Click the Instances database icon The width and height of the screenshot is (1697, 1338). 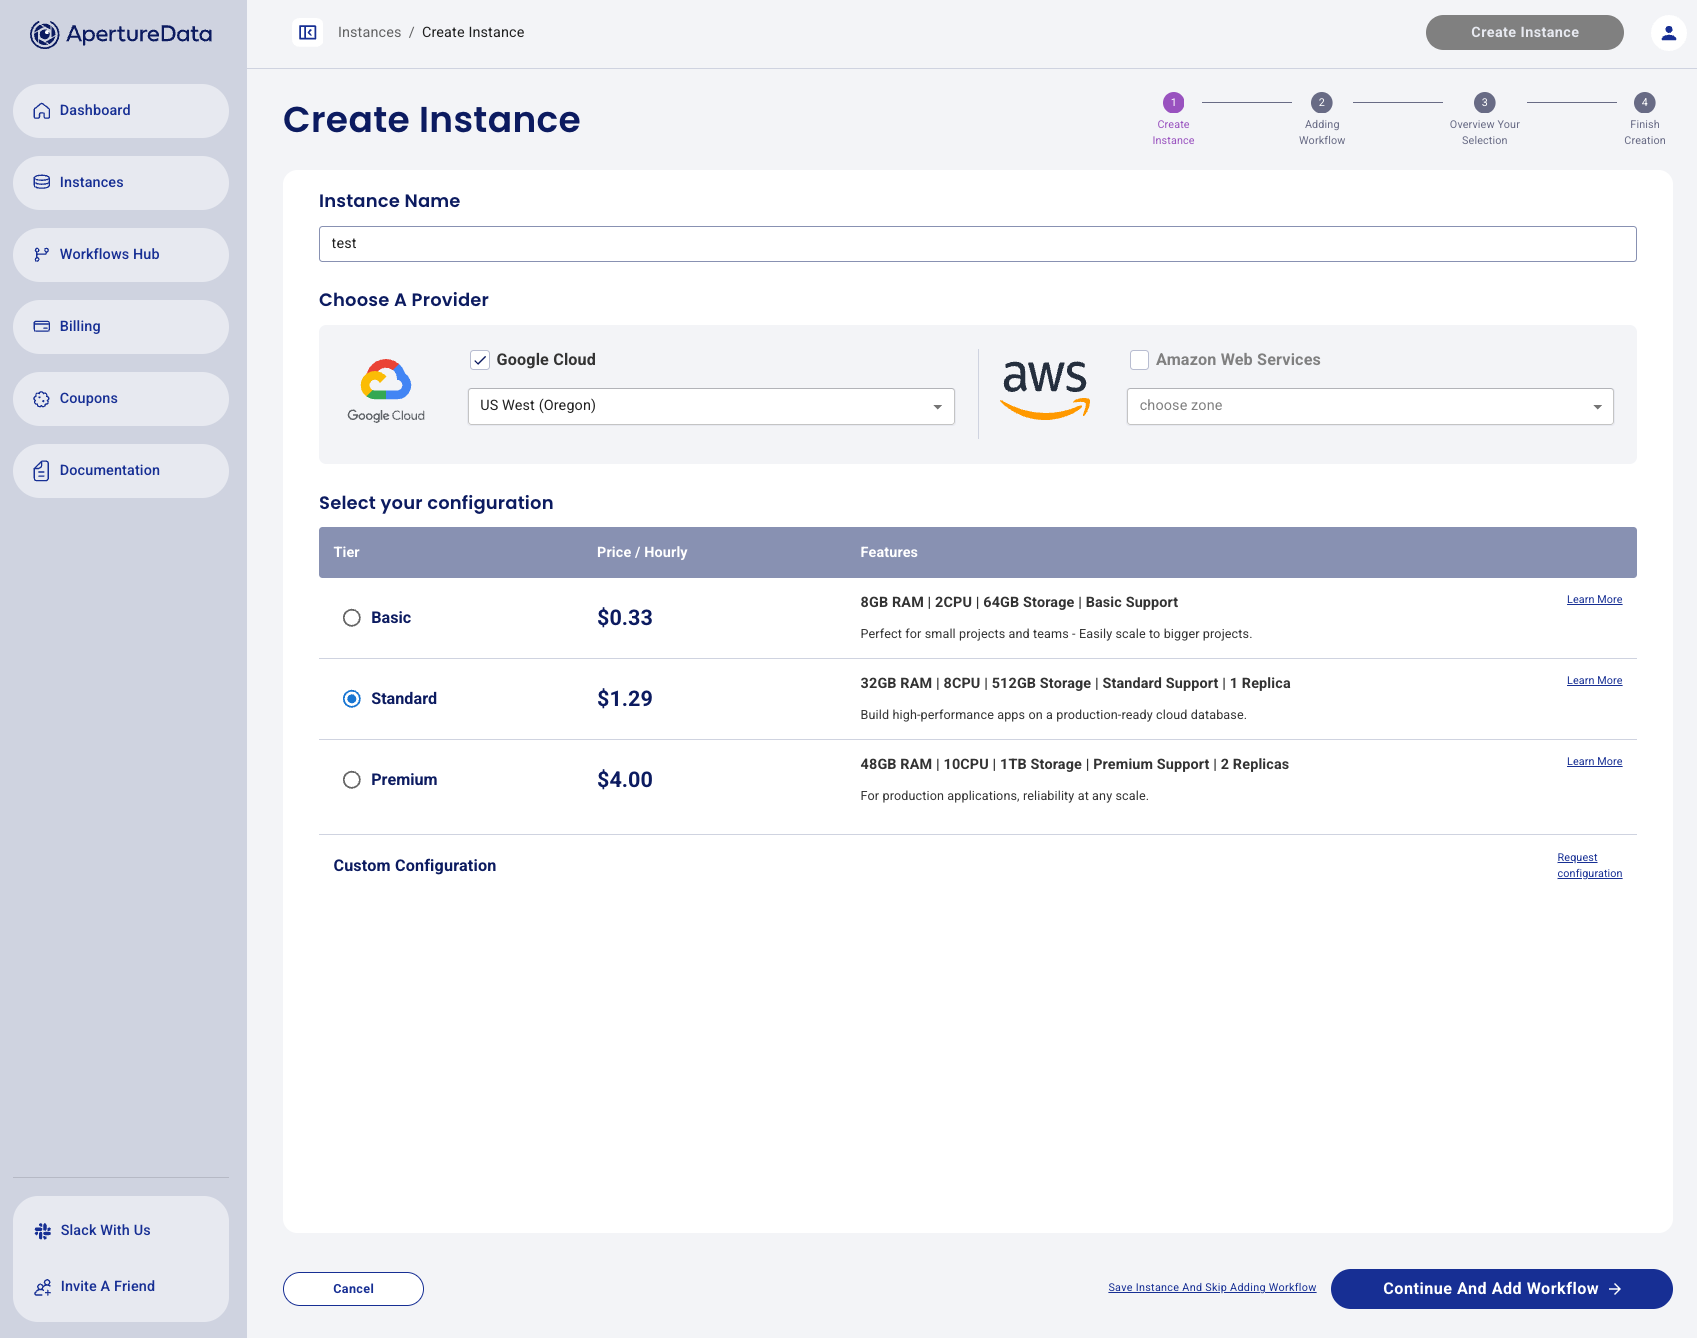coord(42,183)
